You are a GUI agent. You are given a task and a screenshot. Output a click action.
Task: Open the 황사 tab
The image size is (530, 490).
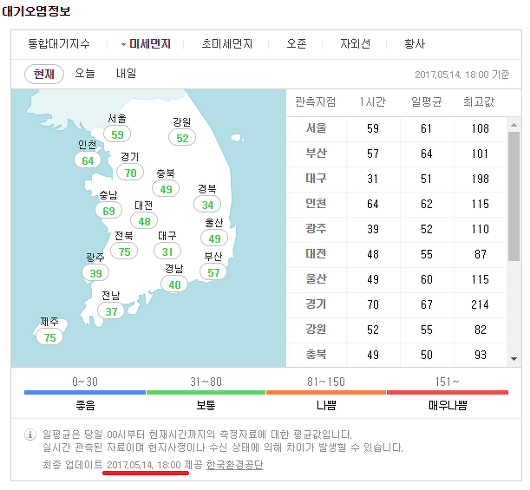(415, 44)
